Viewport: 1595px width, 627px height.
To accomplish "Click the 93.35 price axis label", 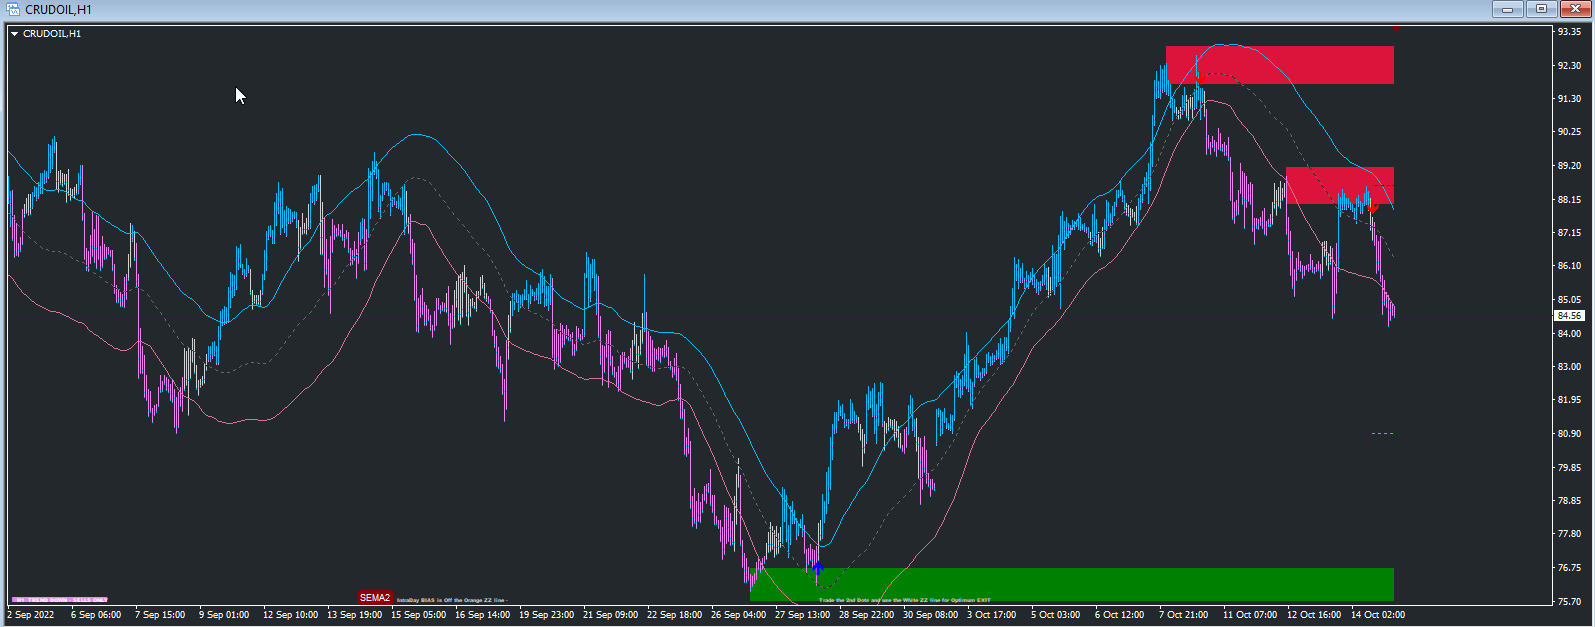I will point(1569,31).
